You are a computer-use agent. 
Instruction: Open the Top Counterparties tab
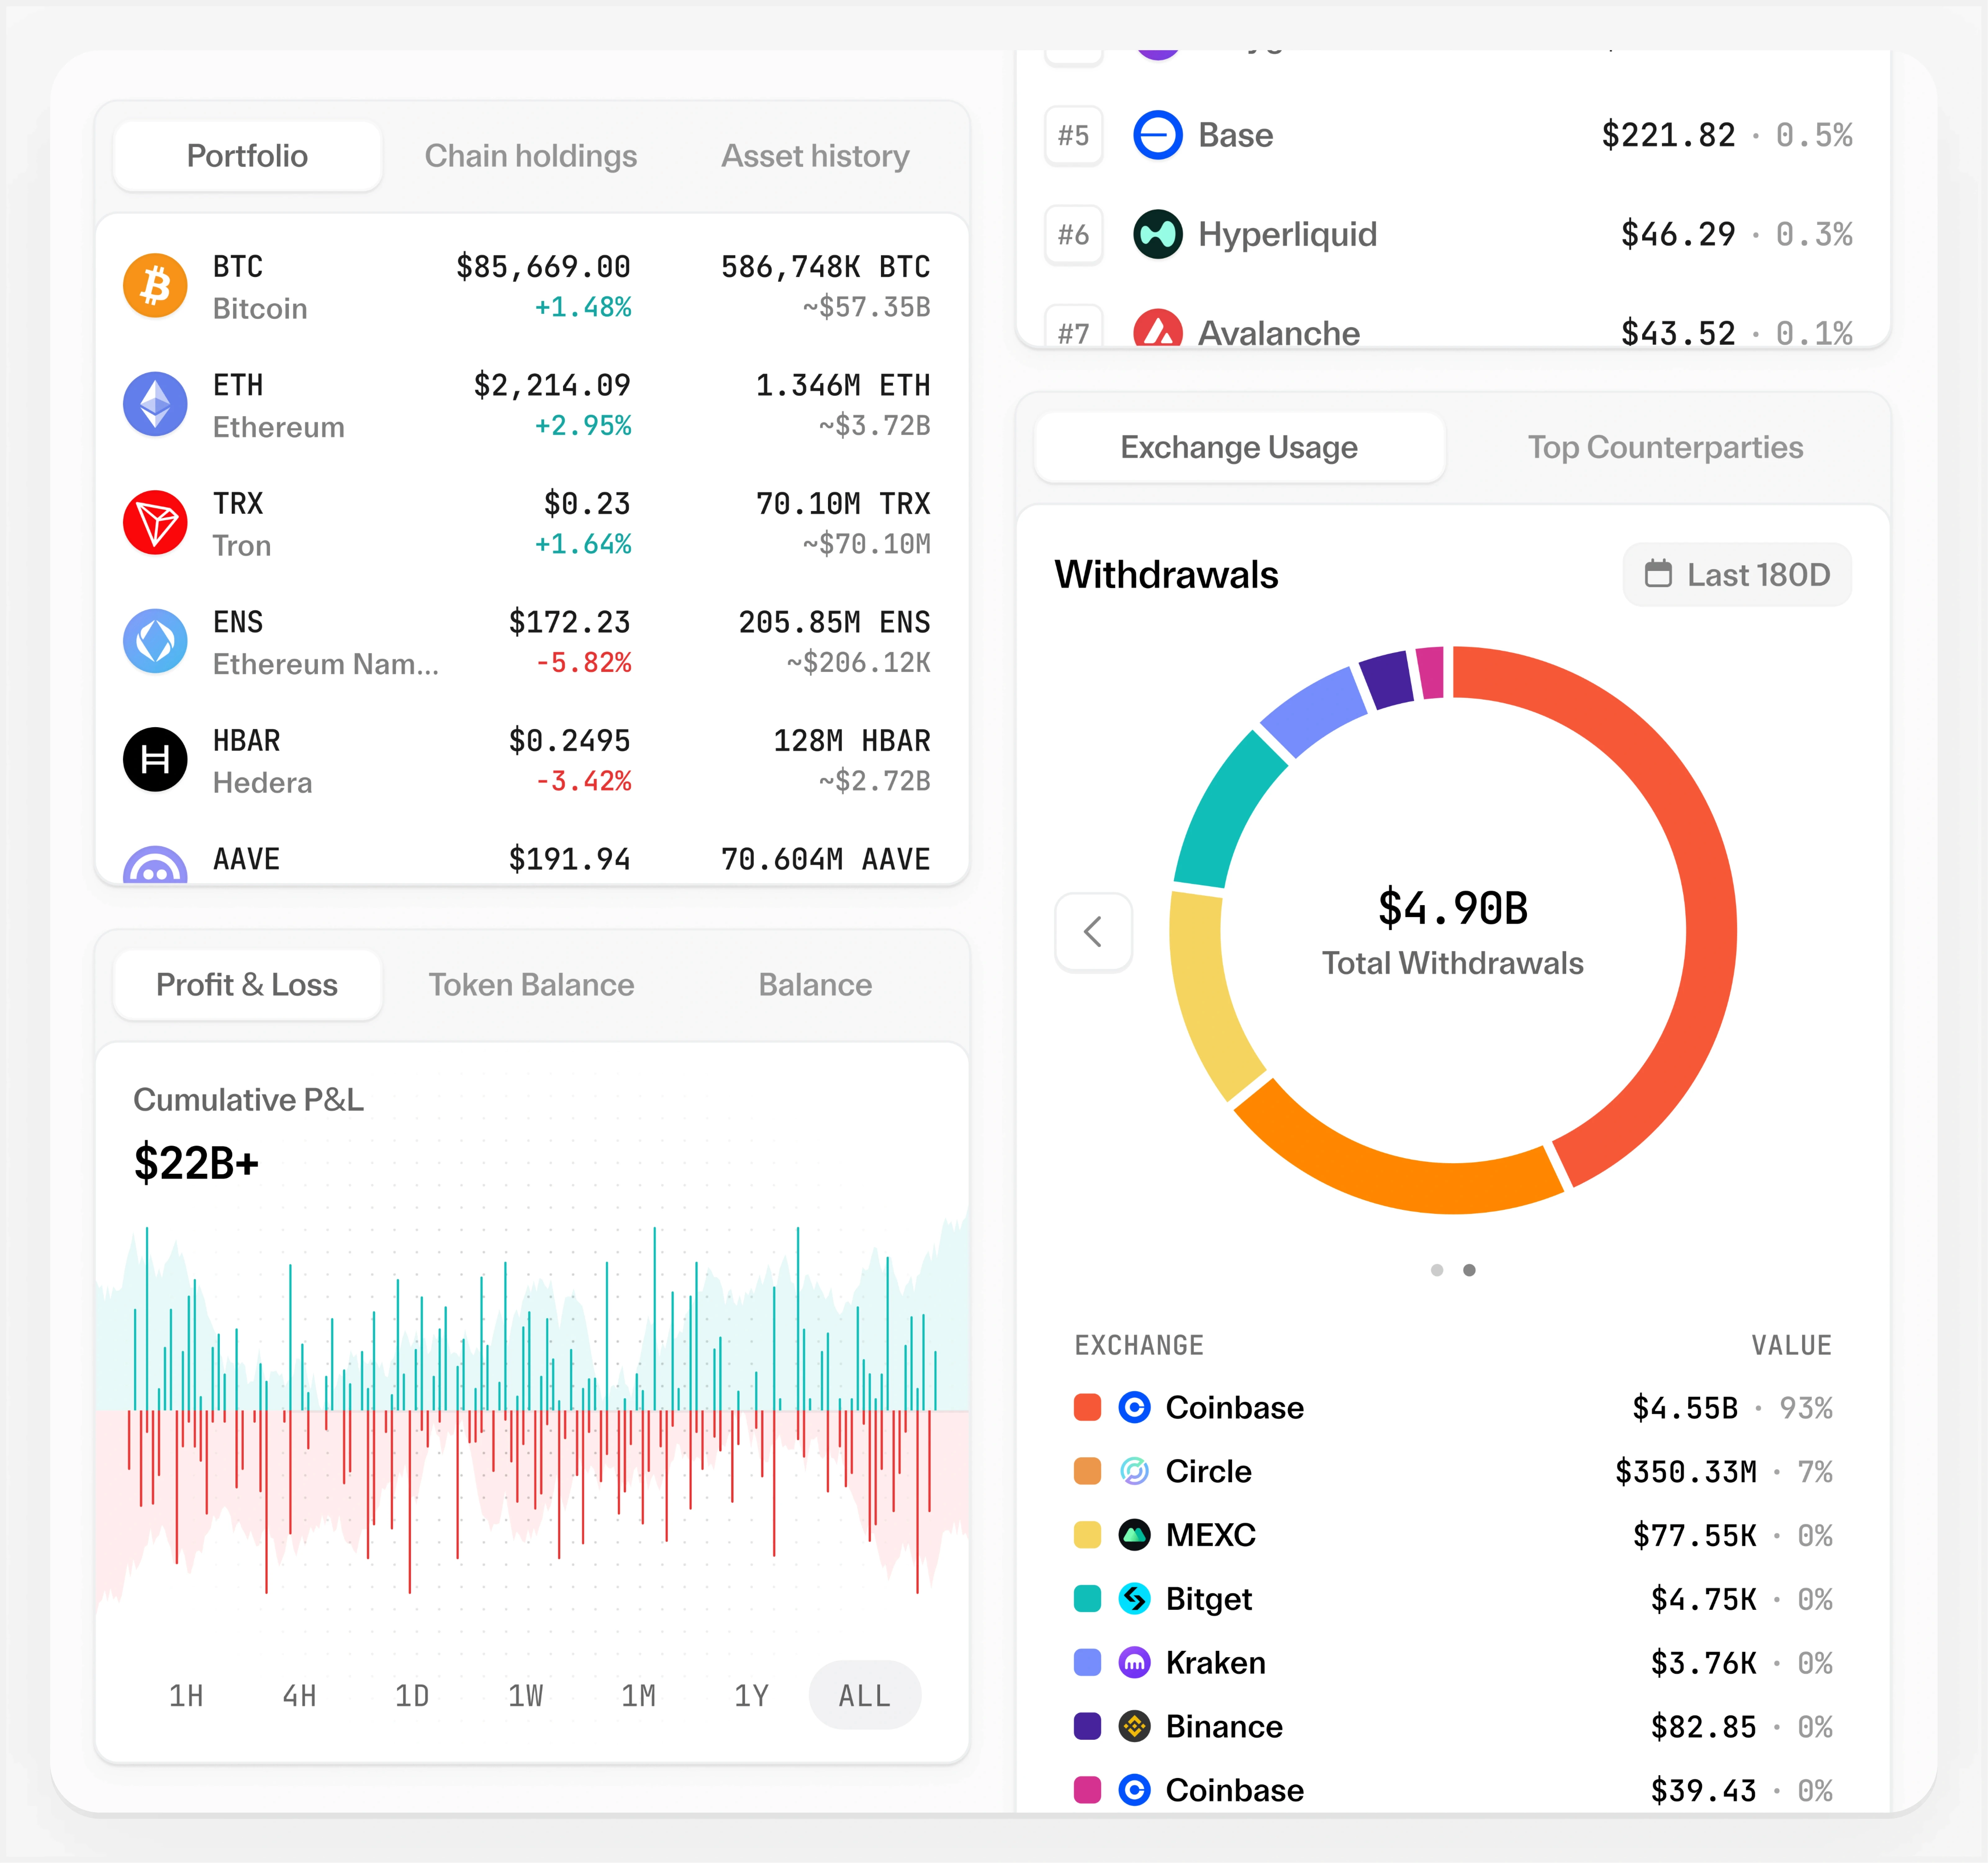tap(1665, 447)
